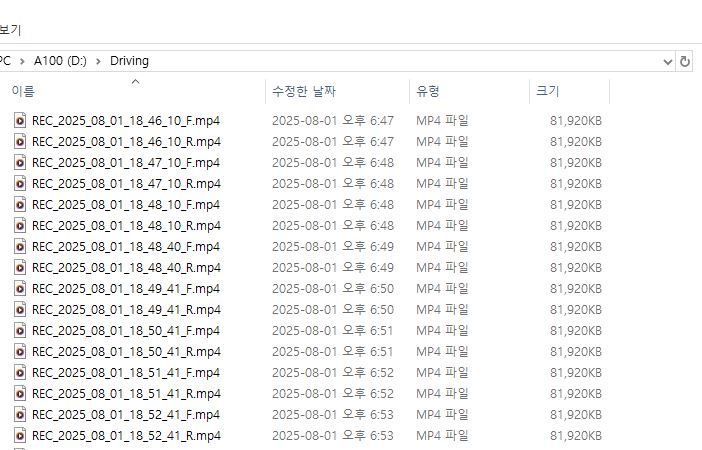The image size is (702, 450).
Task: Refresh the Driving folder view
Action: coord(685,61)
